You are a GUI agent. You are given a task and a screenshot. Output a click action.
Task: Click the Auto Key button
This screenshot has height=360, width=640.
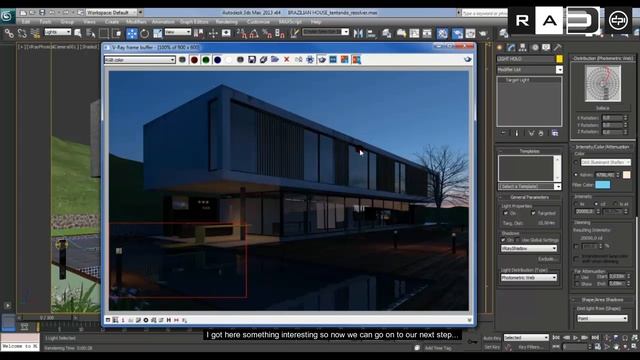tap(492, 338)
